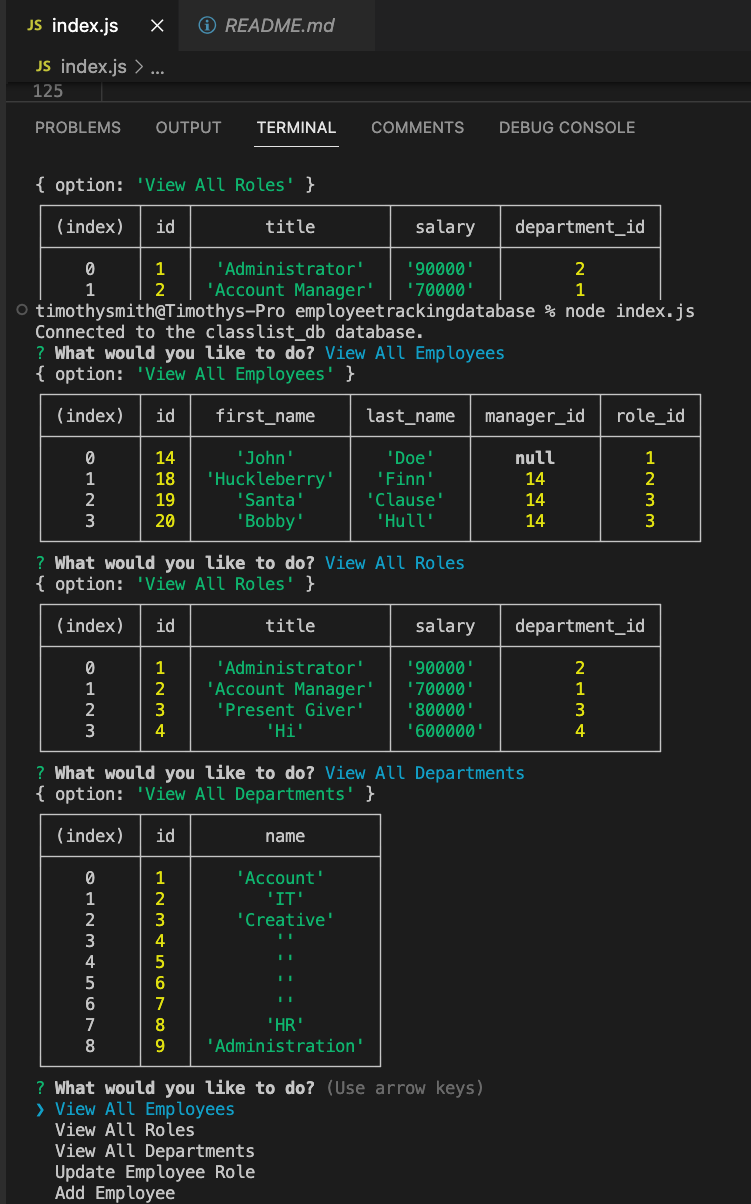Select "Update Employee Role" in the prompt menu
The image size is (751, 1204).
[x=154, y=1171]
